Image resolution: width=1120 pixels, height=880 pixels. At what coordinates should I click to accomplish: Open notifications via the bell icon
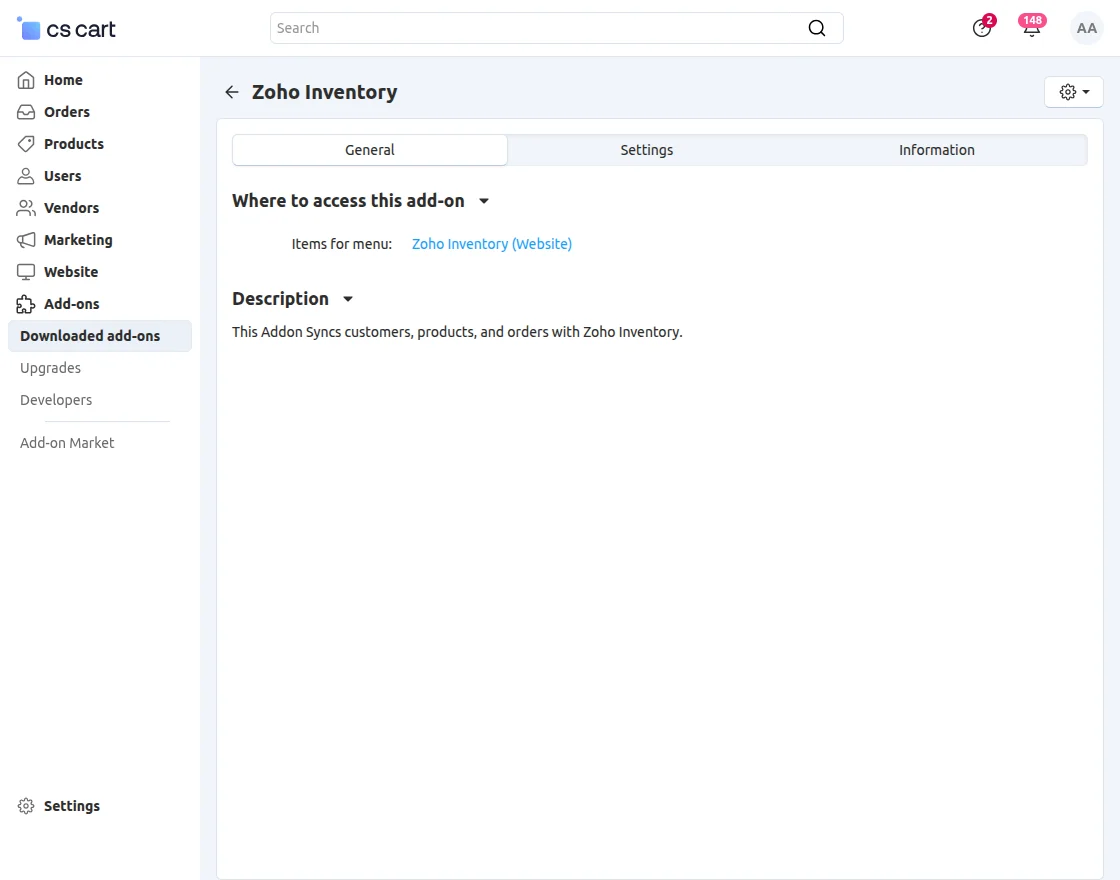pos(1031,28)
